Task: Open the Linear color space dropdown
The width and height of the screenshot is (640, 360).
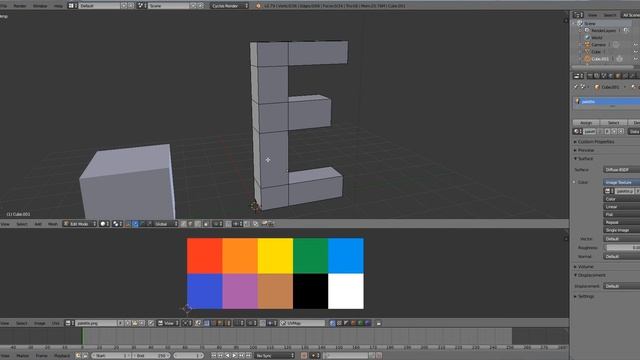Action: (621, 207)
